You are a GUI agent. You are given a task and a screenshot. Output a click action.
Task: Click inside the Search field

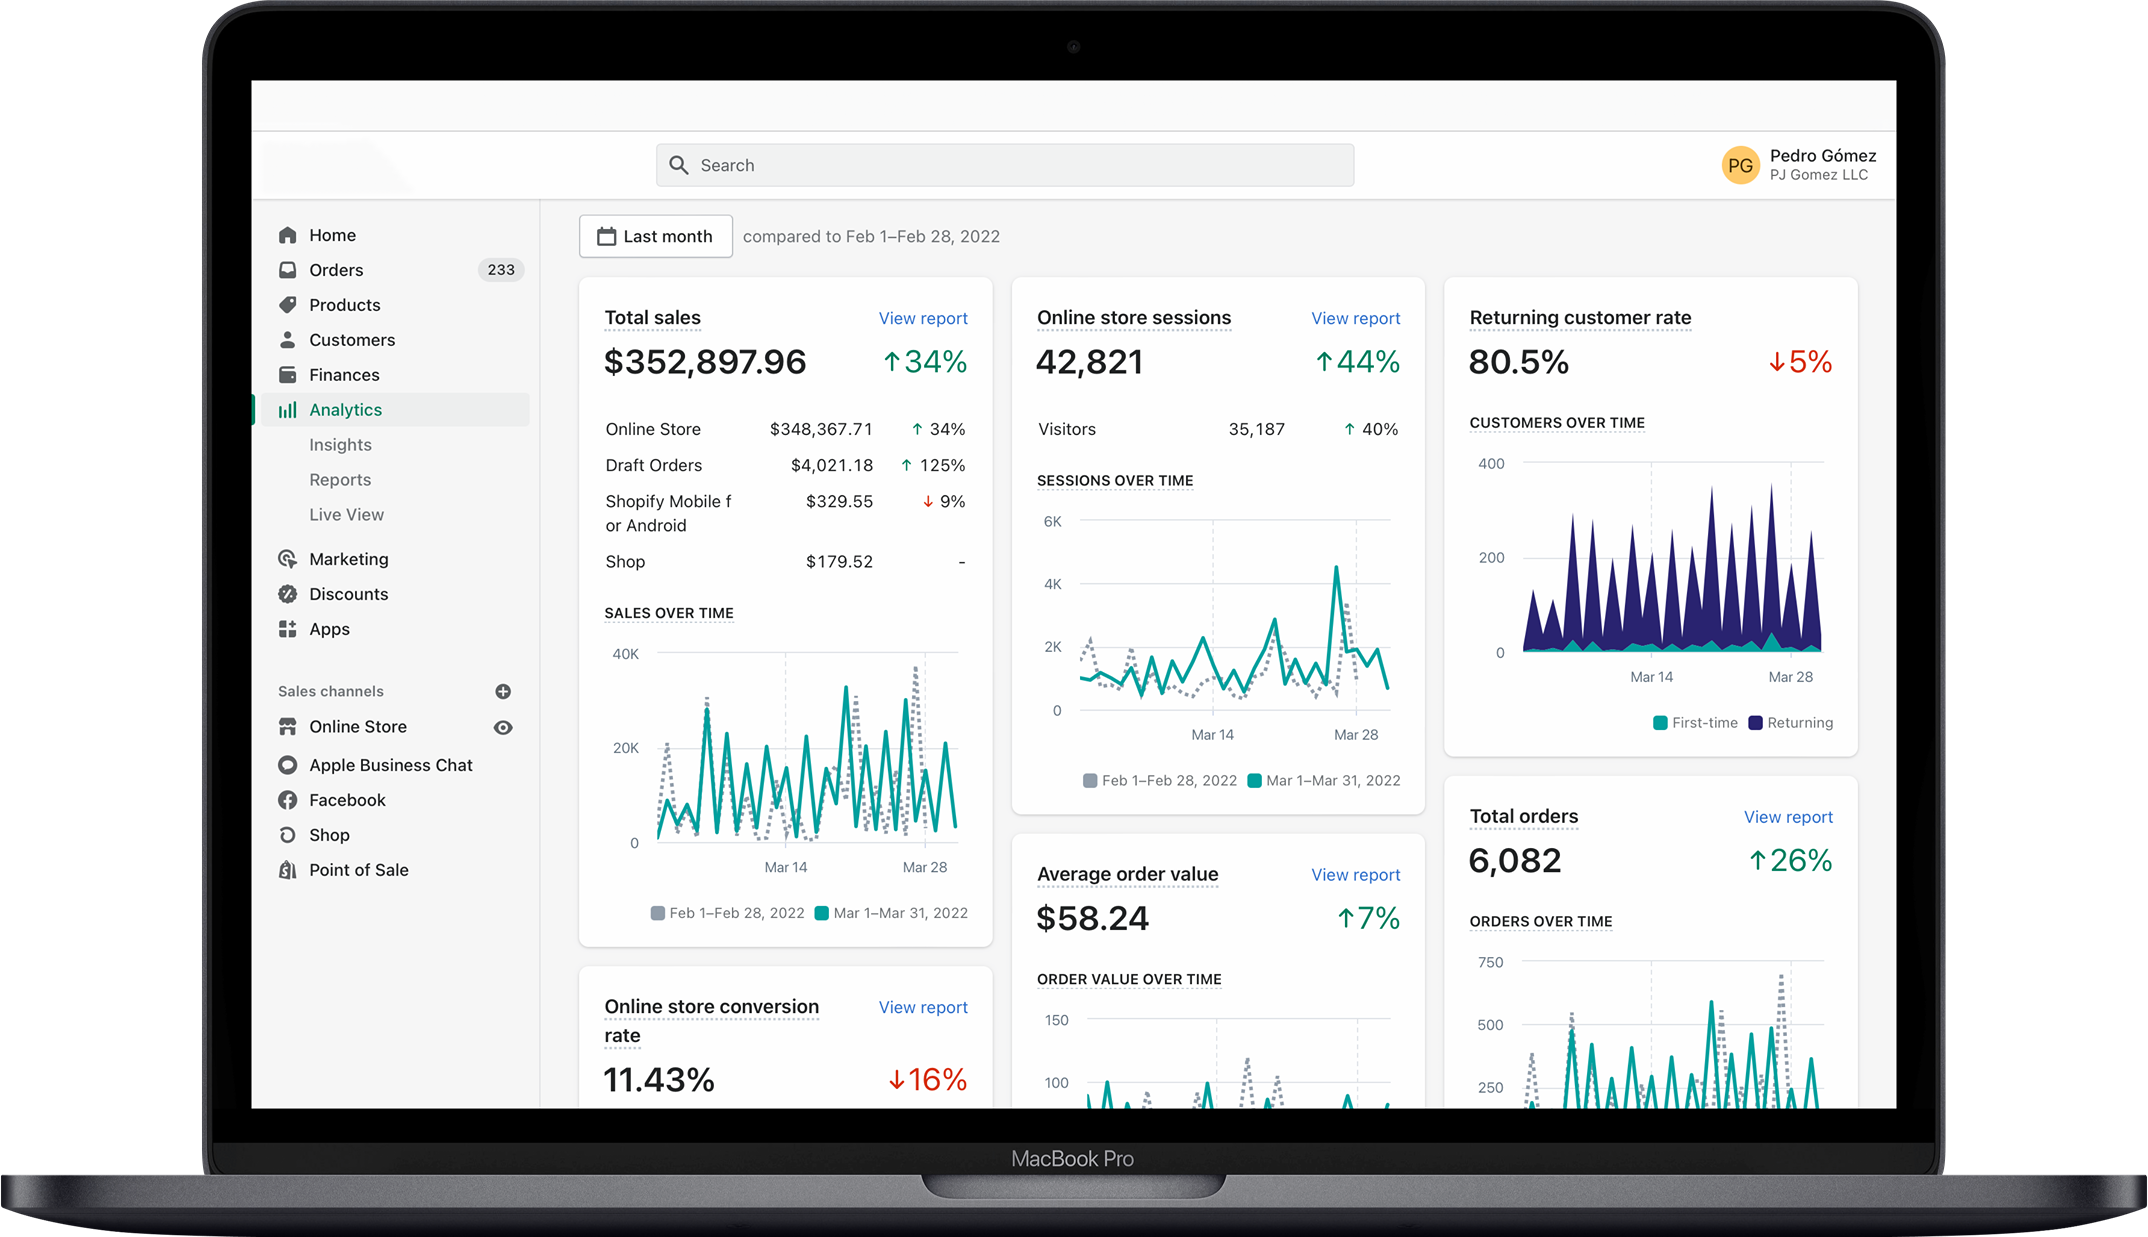click(x=1004, y=164)
